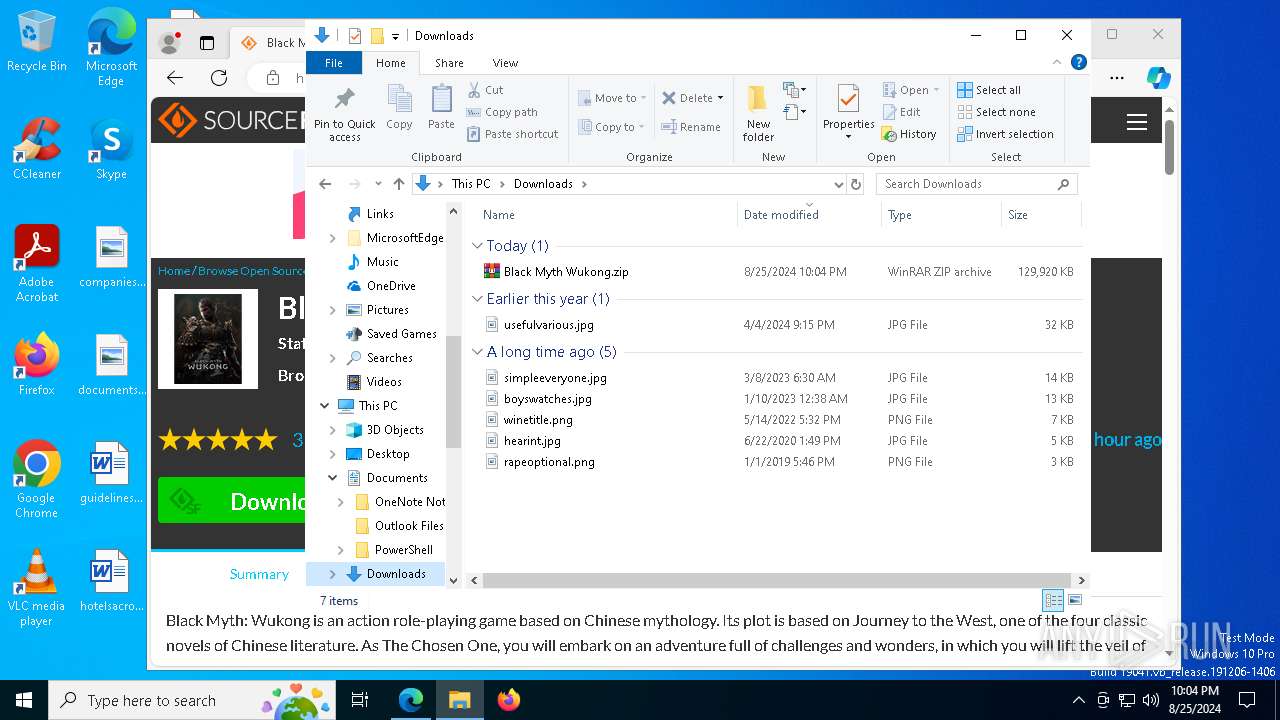Collapse the Earlier this year group
Screen dimensions: 1280x720
[x=477, y=299]
